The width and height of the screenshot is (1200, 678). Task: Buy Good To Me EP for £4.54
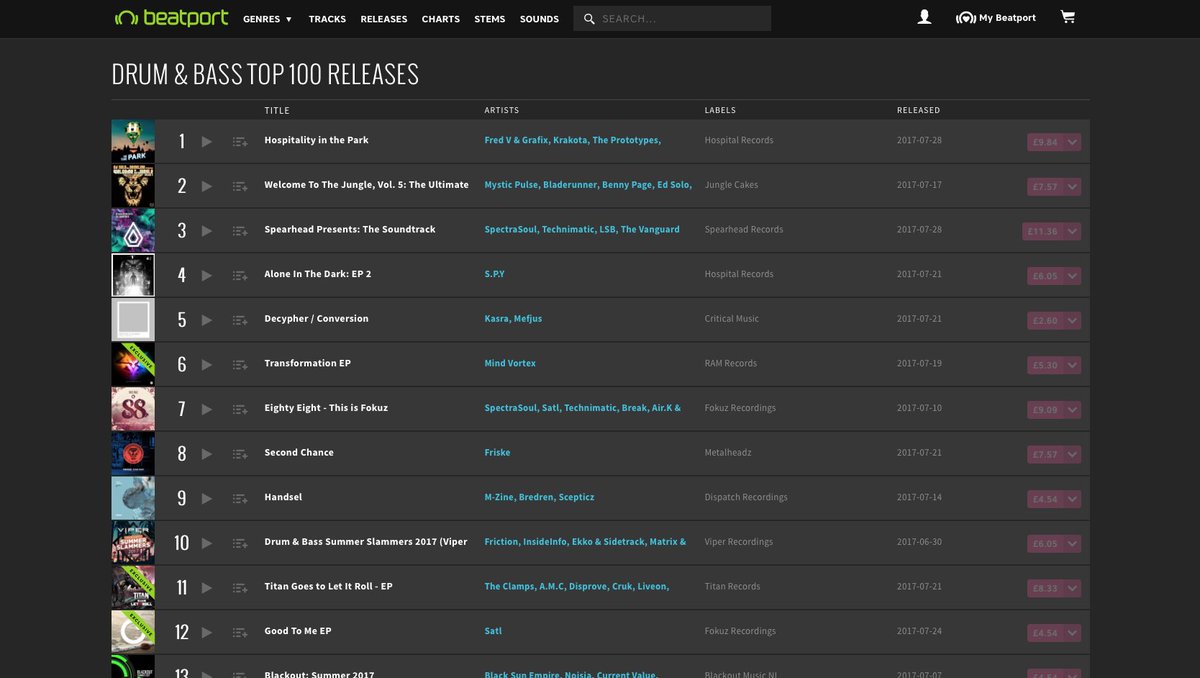pyautogui.click(x=1045, y=633)
